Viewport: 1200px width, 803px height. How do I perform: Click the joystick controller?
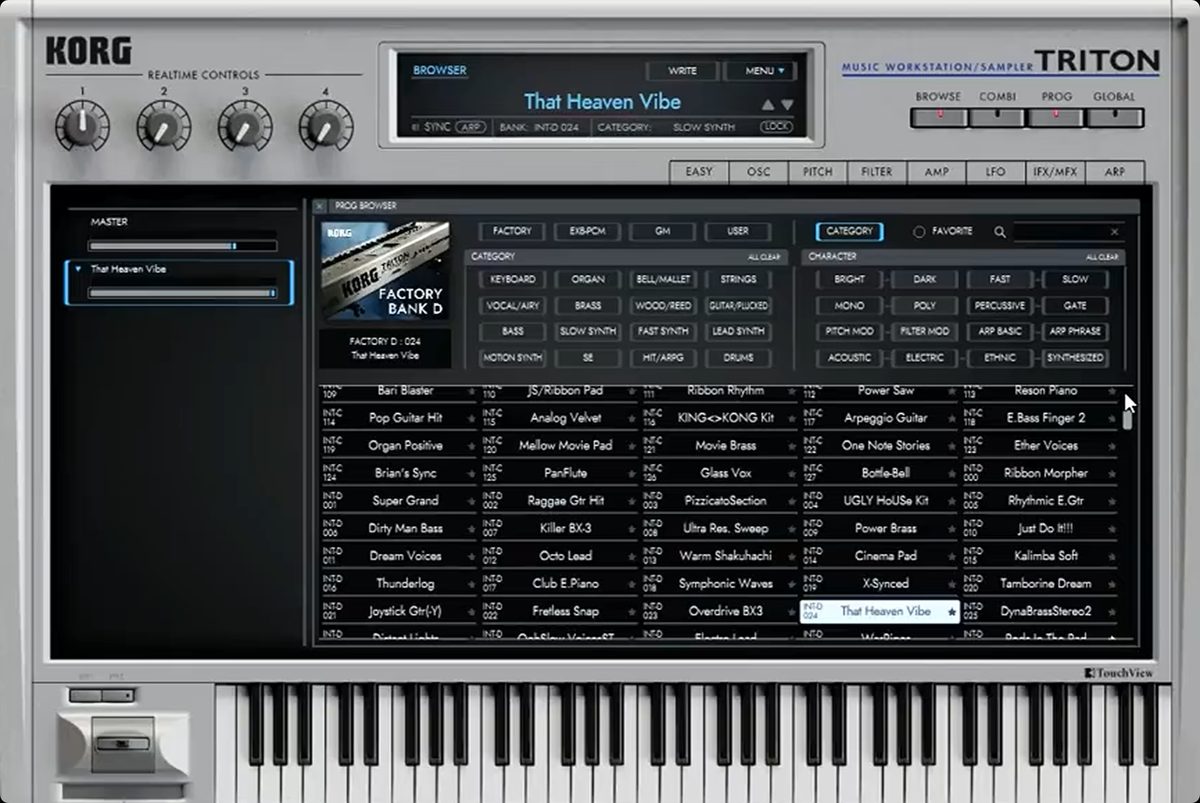[x=123, y=745]
